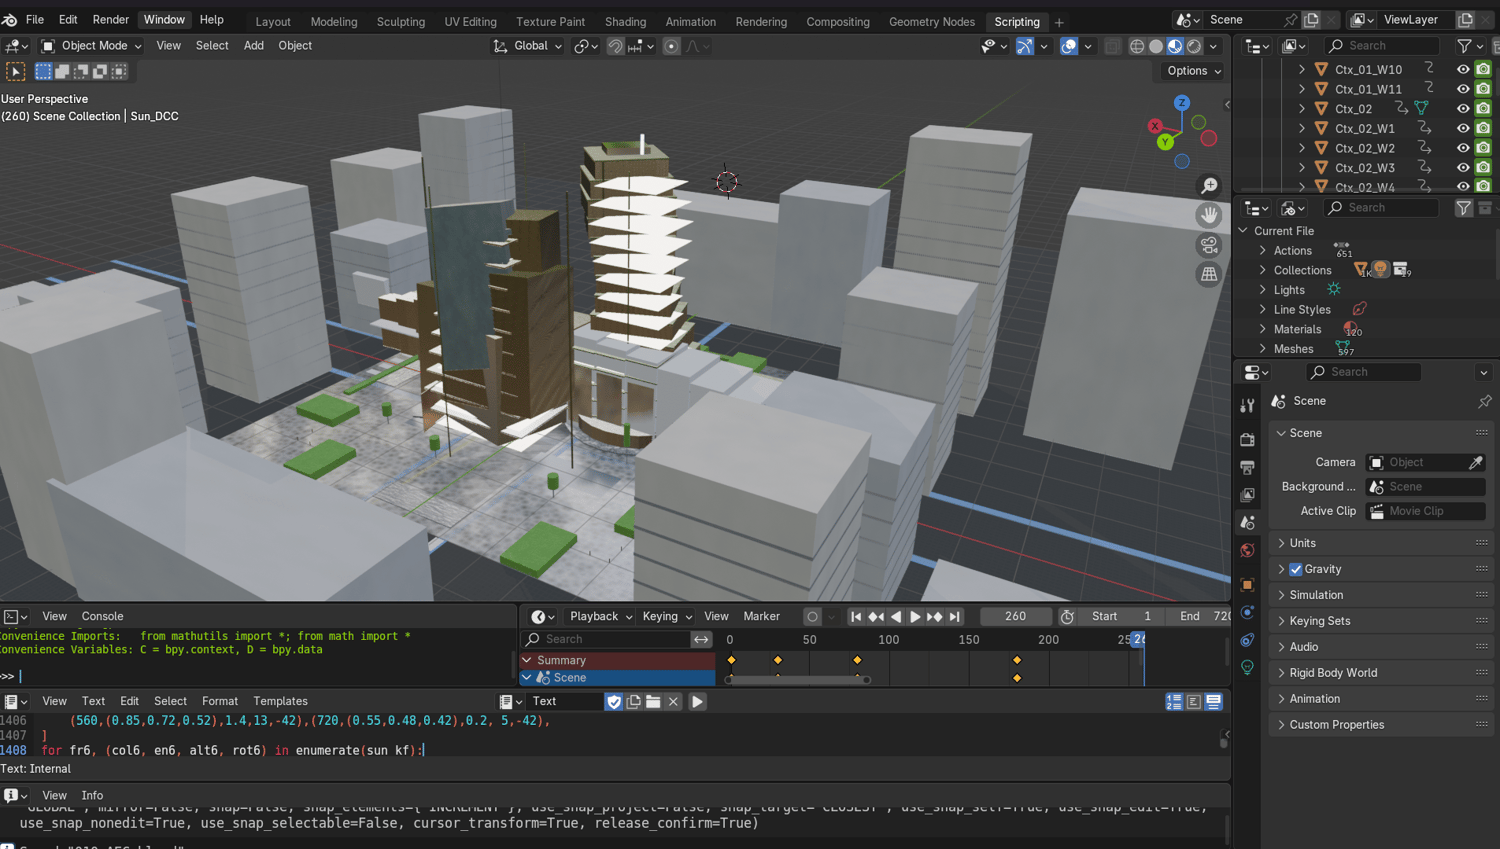Run the script with play button
The width and height of the screenshot is (1500, 849).
tap(697, 702)
